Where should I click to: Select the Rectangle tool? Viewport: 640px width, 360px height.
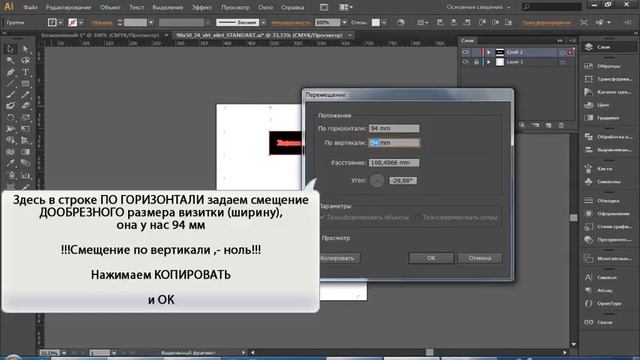tap(25, 84)
